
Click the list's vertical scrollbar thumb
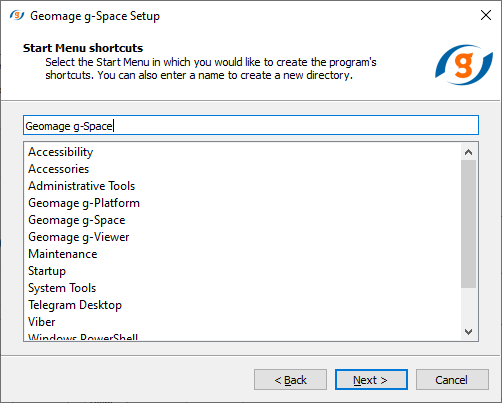(468, 224)
